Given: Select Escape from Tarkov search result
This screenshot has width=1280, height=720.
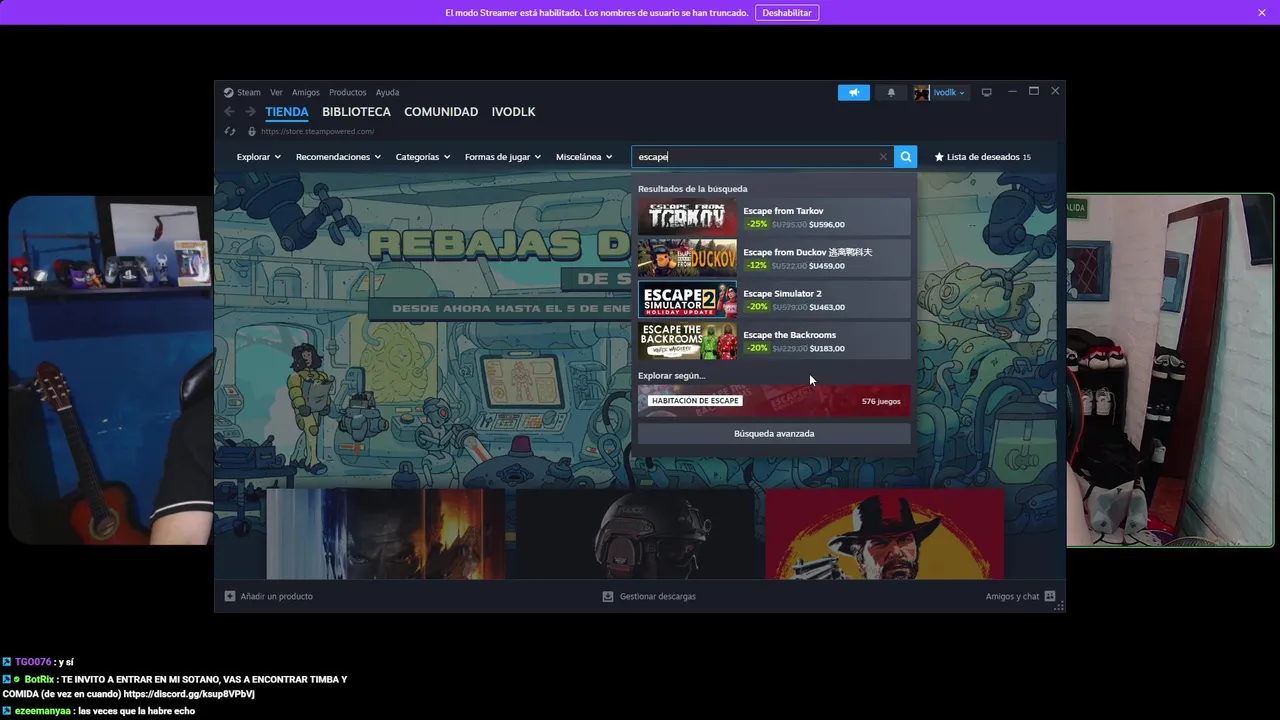Looking at the screenshot, I should pyautogui.click(x=774, y=217).
